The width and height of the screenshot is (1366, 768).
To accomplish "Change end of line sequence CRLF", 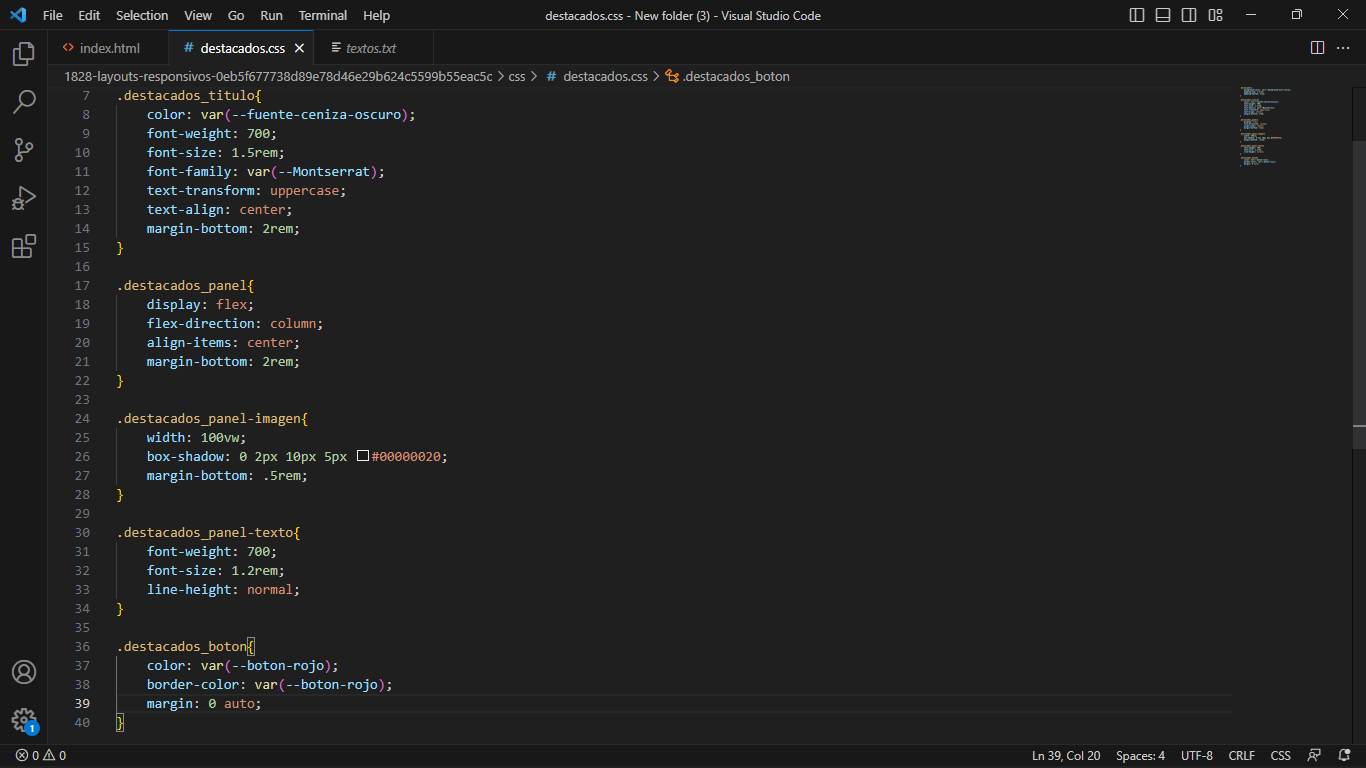I will click(1241, 756).
